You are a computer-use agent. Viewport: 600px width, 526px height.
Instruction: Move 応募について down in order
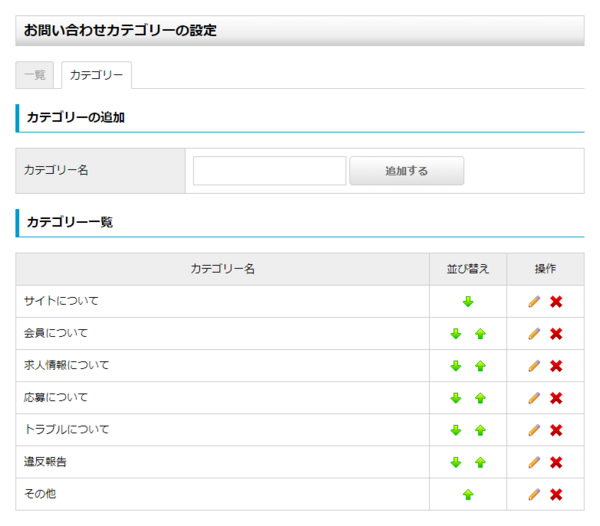coord(455,398)
